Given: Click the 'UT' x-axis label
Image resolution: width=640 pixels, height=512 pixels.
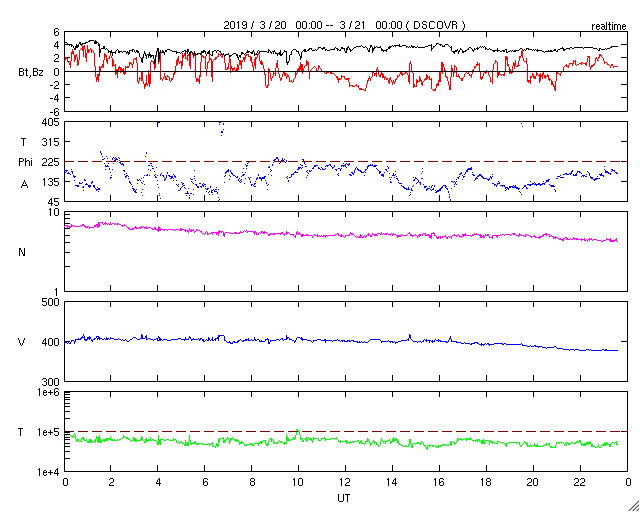Looking at the screenshot, I should pyautogui.click(x=343, y=498).
